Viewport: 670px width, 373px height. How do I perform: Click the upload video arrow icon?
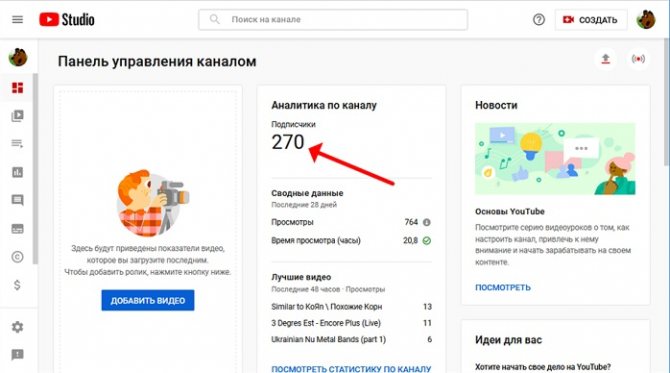tap(605, 59)
